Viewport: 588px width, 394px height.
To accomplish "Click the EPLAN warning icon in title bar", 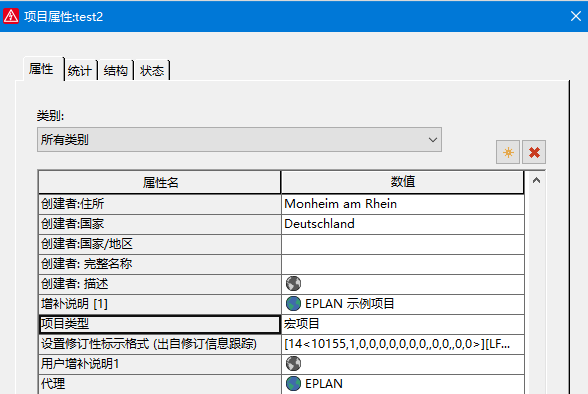I will click(11, 16).
